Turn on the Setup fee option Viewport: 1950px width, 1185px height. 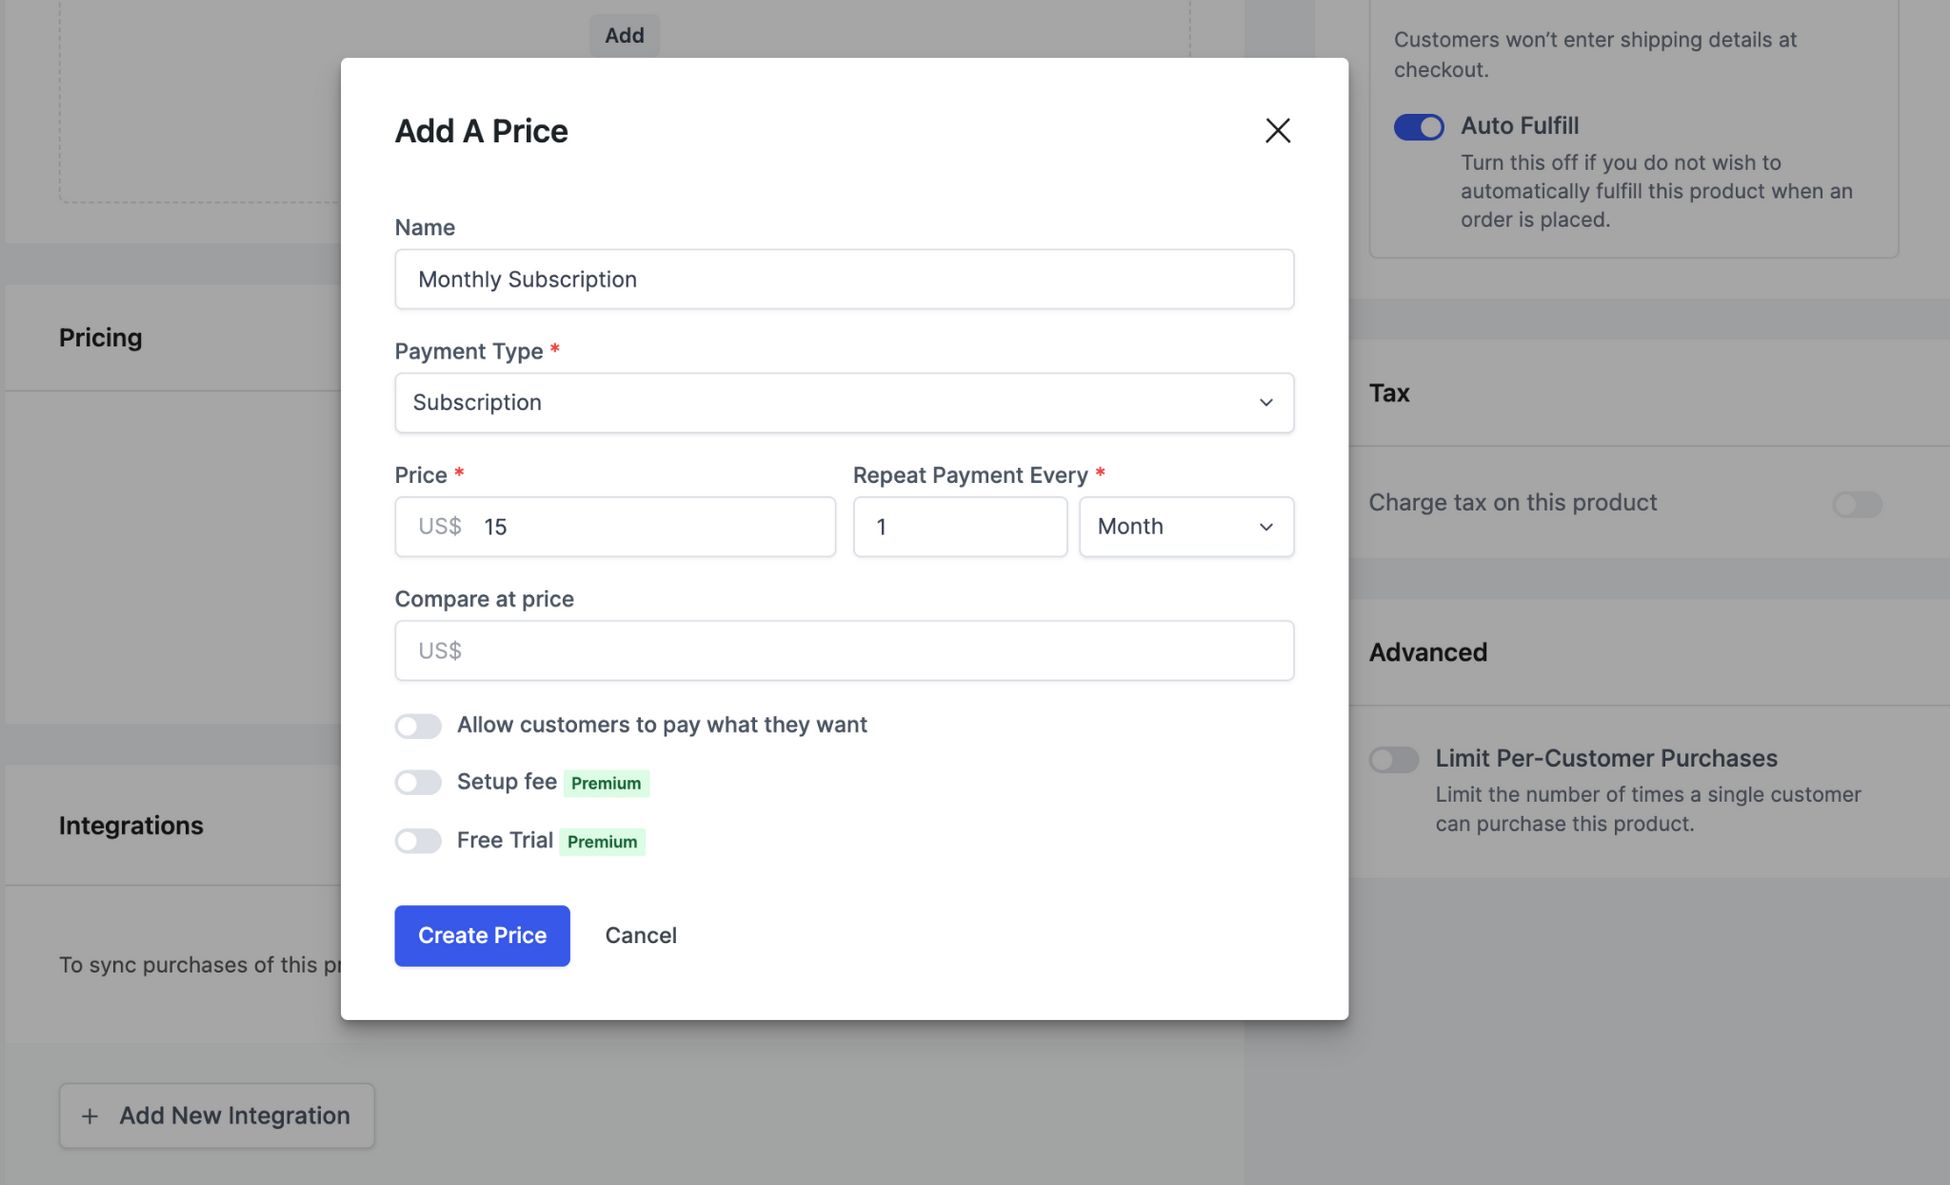click(x=418, y=782)
